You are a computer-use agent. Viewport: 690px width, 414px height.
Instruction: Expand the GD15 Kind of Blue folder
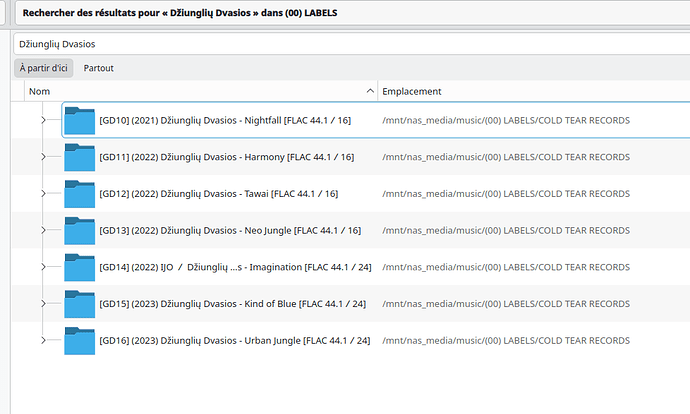(43, 304)
